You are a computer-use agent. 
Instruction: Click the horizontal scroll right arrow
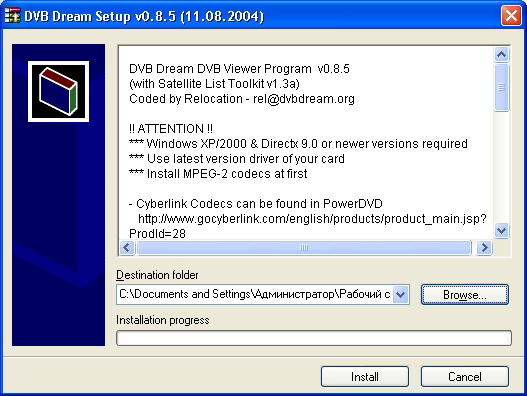(x=484, y=248)
